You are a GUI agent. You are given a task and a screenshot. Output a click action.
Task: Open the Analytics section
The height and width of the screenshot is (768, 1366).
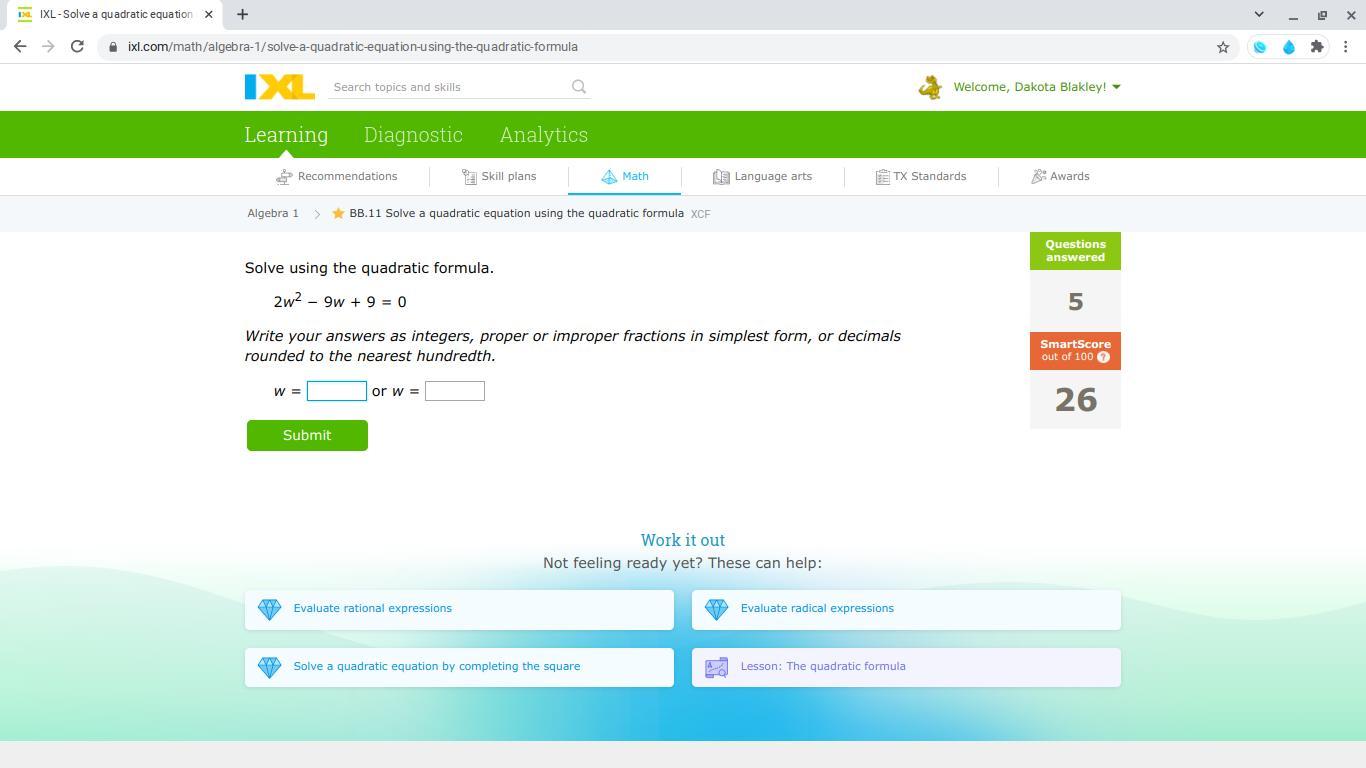[x=544, y=135]
